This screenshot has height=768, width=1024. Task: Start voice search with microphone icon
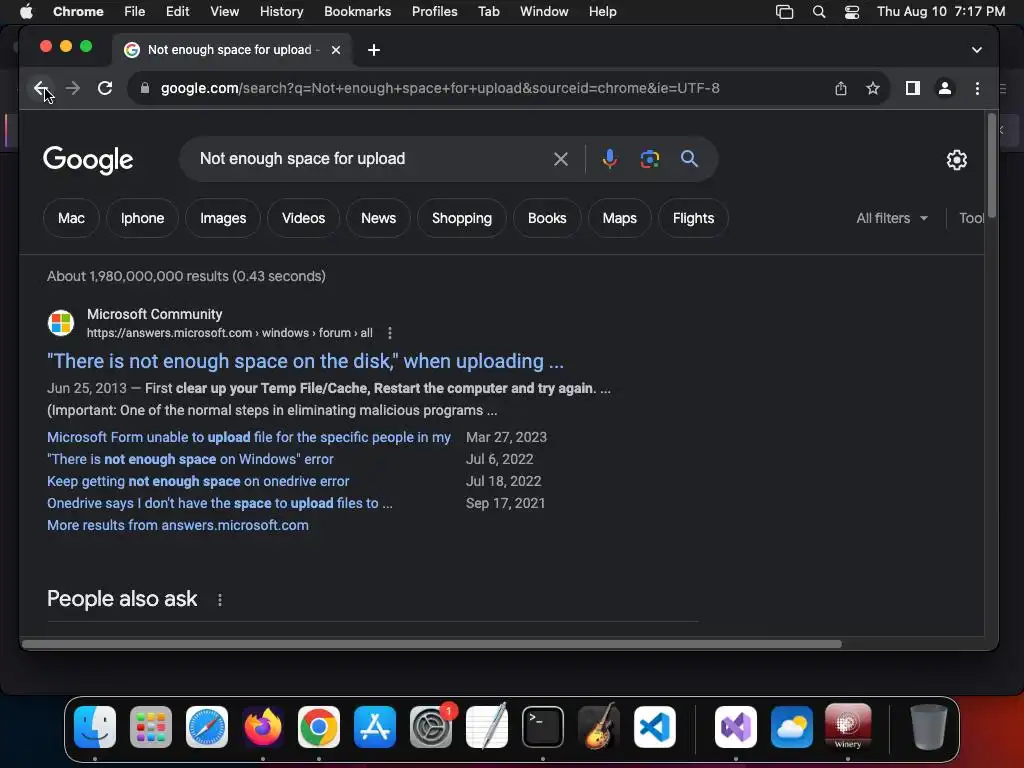click(609, 159)
